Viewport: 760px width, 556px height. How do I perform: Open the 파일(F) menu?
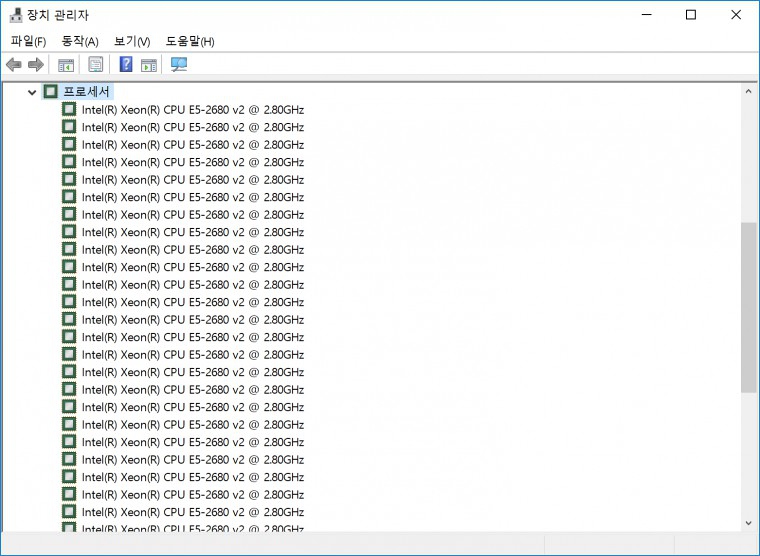click(28, 41)
